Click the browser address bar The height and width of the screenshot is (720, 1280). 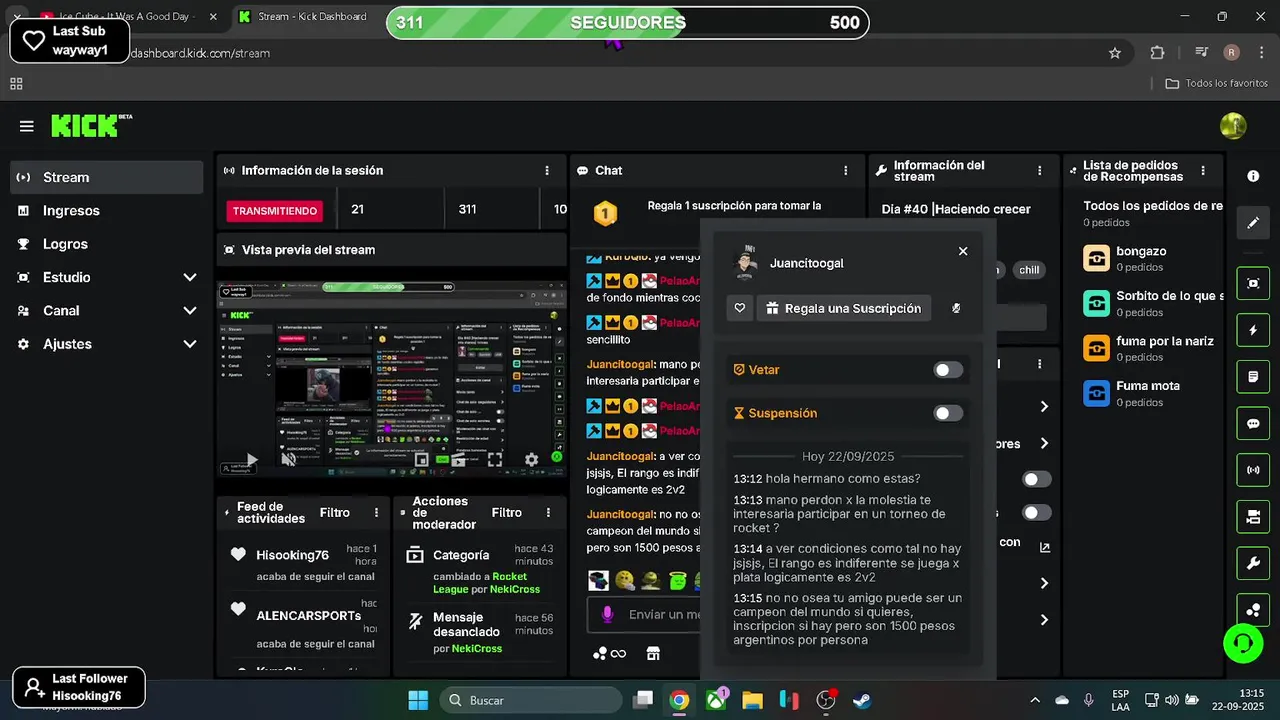click(610, 53)
